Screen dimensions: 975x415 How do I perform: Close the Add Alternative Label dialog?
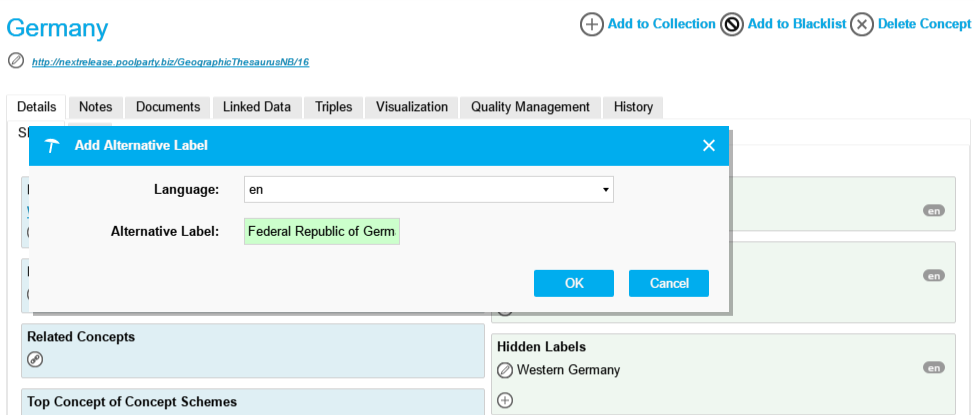pyautogui.click(x=709, y=146)
